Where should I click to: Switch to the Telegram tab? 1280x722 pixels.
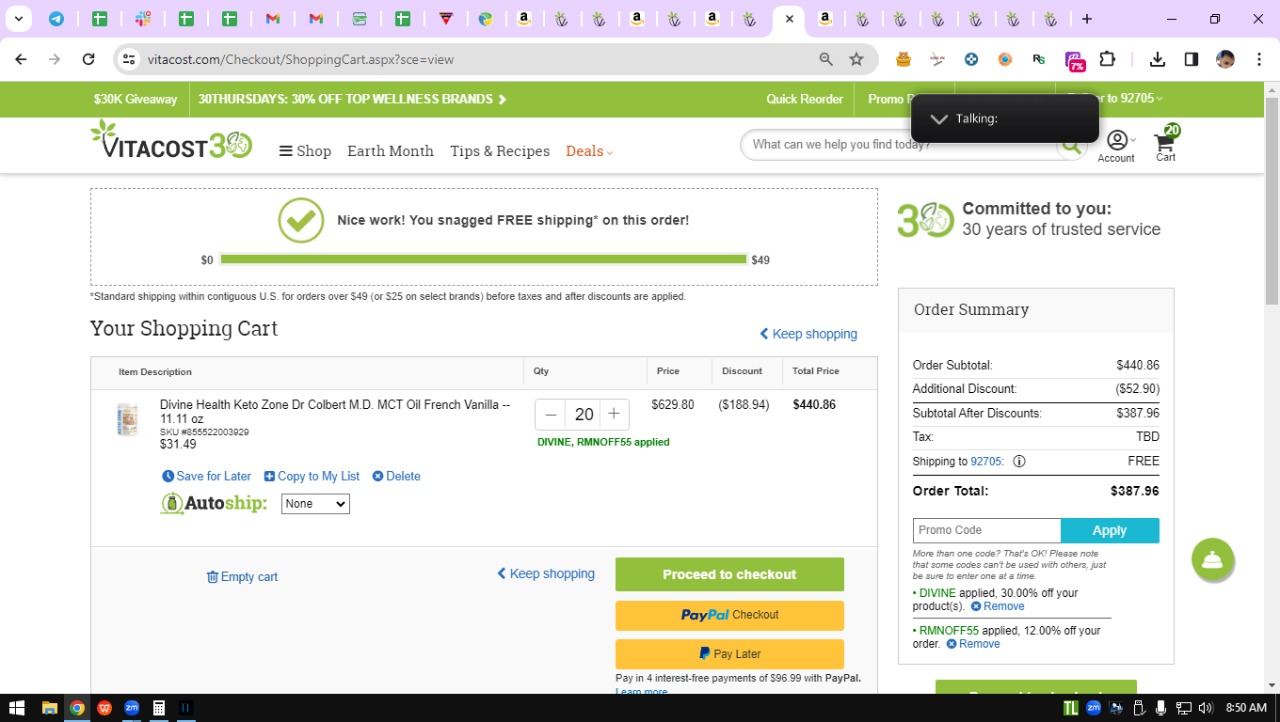56,19
